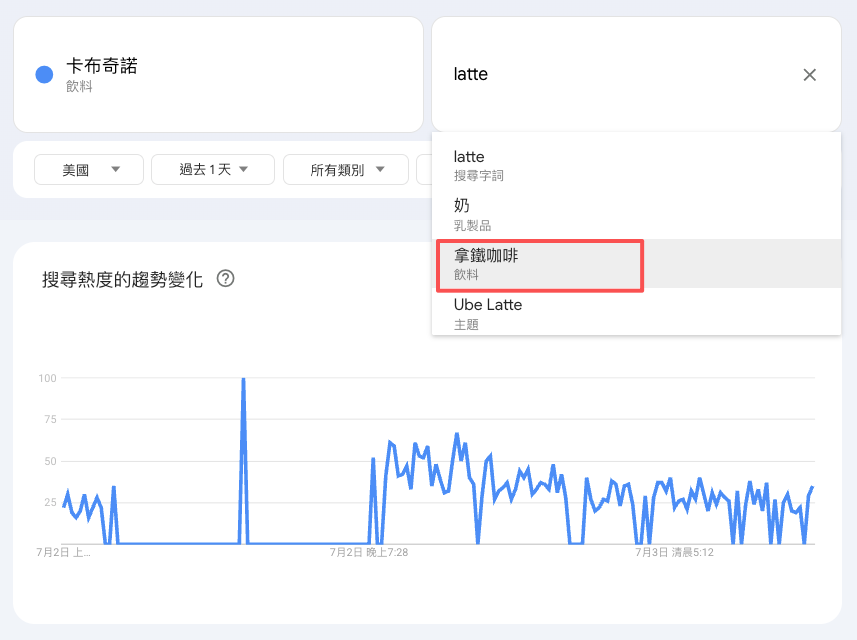Click the 卡布奇諾 term card
857x640 pixels.
[x=218, y=74]
